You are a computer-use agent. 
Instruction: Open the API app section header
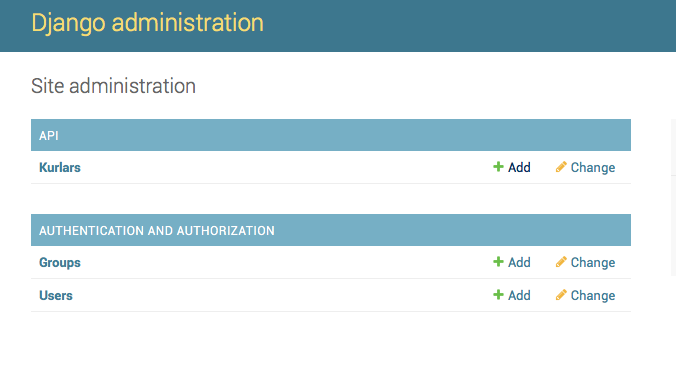click(x=49, y=136)
